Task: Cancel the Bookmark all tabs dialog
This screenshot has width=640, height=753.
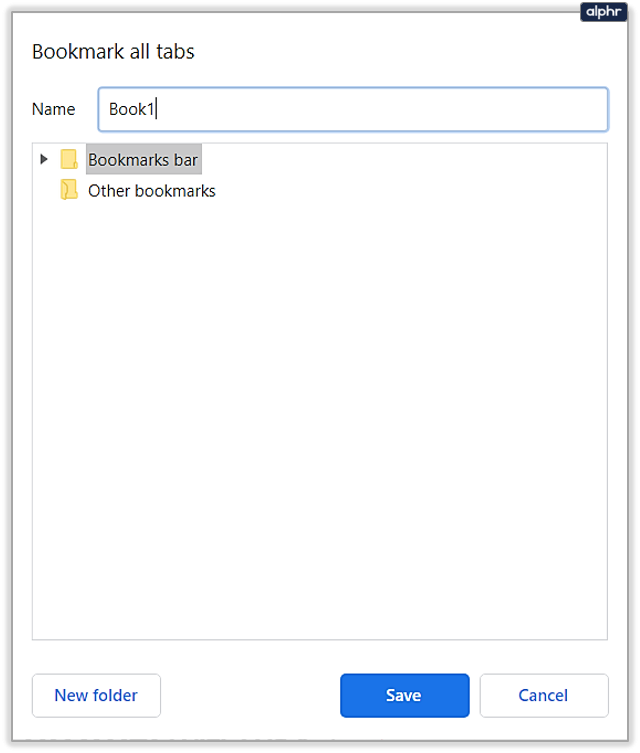Action: pos(543,695)
